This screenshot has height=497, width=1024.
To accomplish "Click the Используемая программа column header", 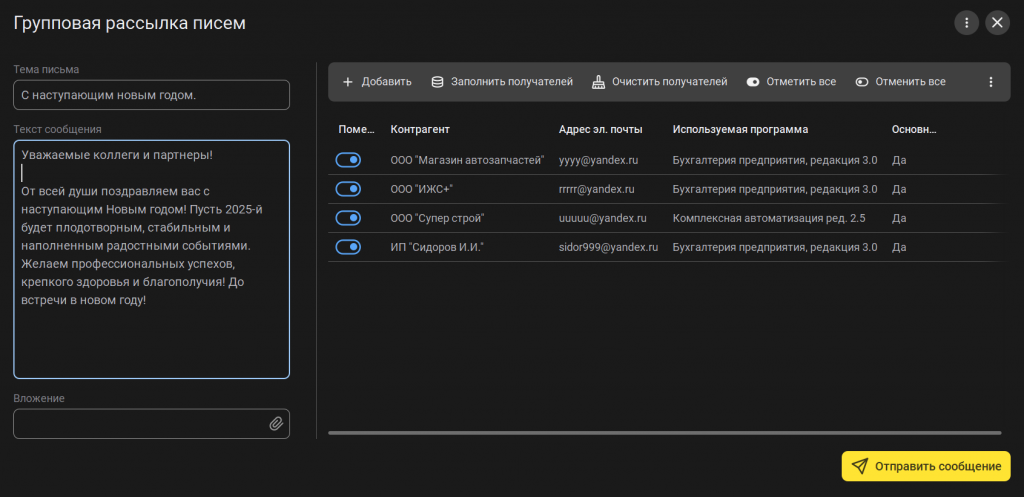I will (741, 129).
